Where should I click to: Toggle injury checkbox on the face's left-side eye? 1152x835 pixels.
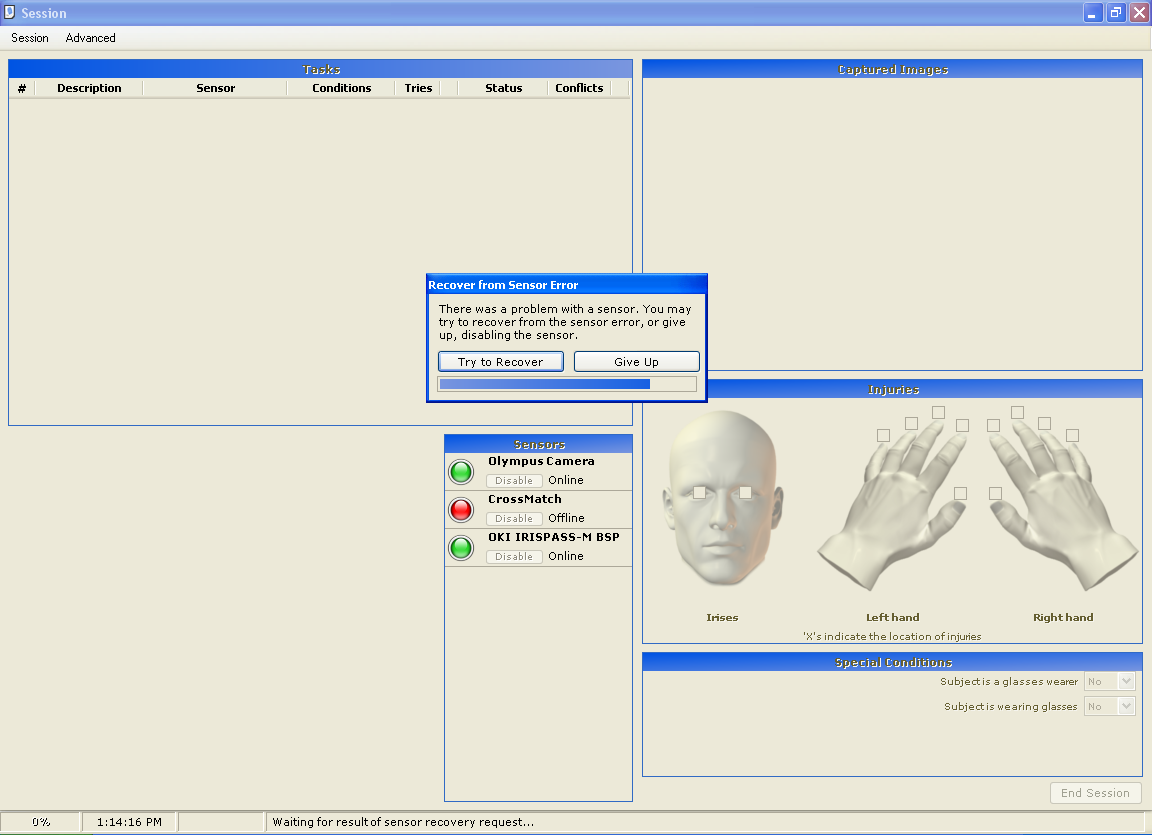(x=699, y=492)
